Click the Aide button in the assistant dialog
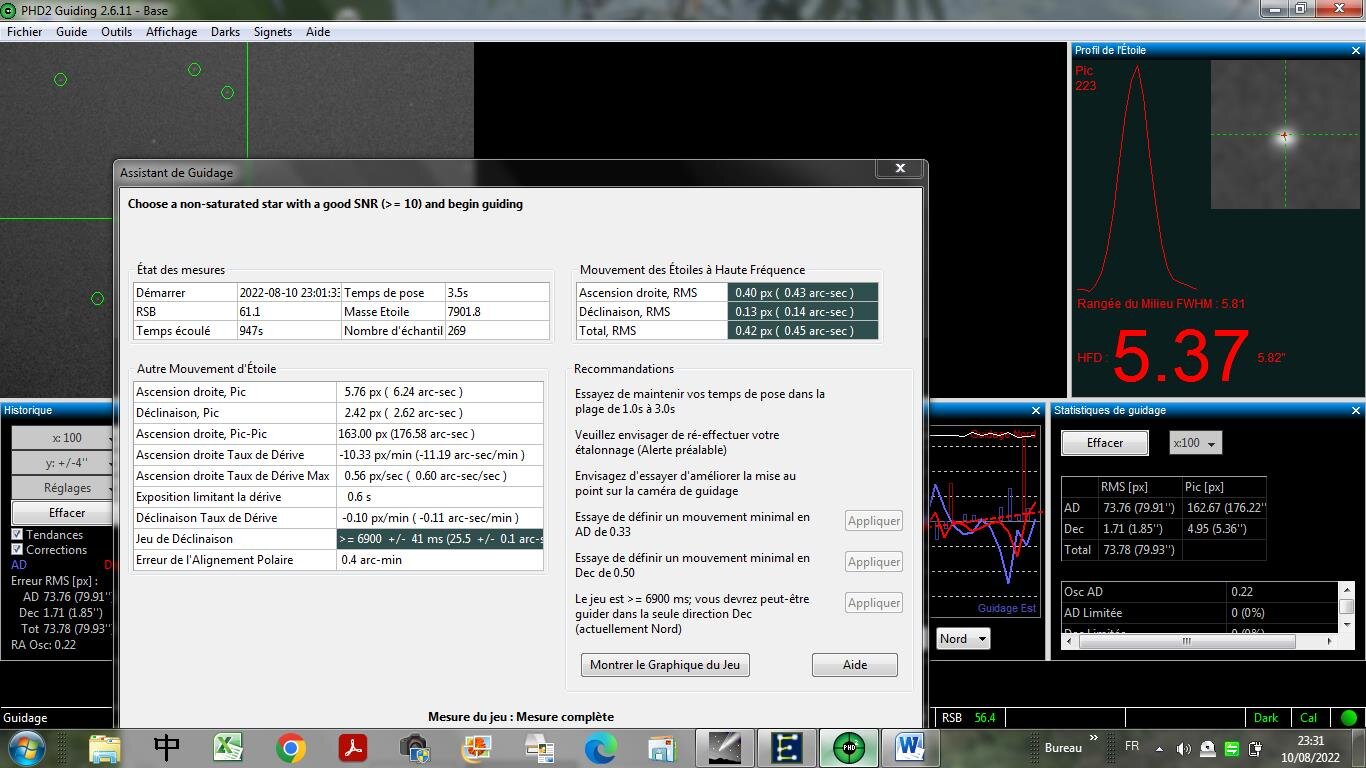 pyautogui.click(x=855, y=665)
